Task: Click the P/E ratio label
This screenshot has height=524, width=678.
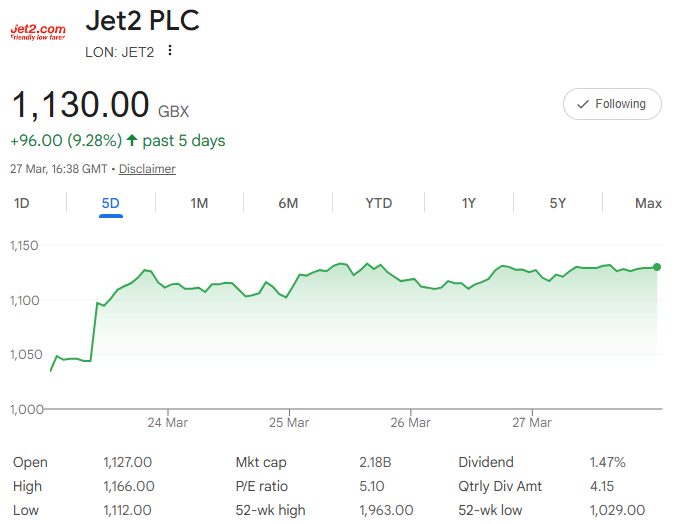Action: pos(263,486)
